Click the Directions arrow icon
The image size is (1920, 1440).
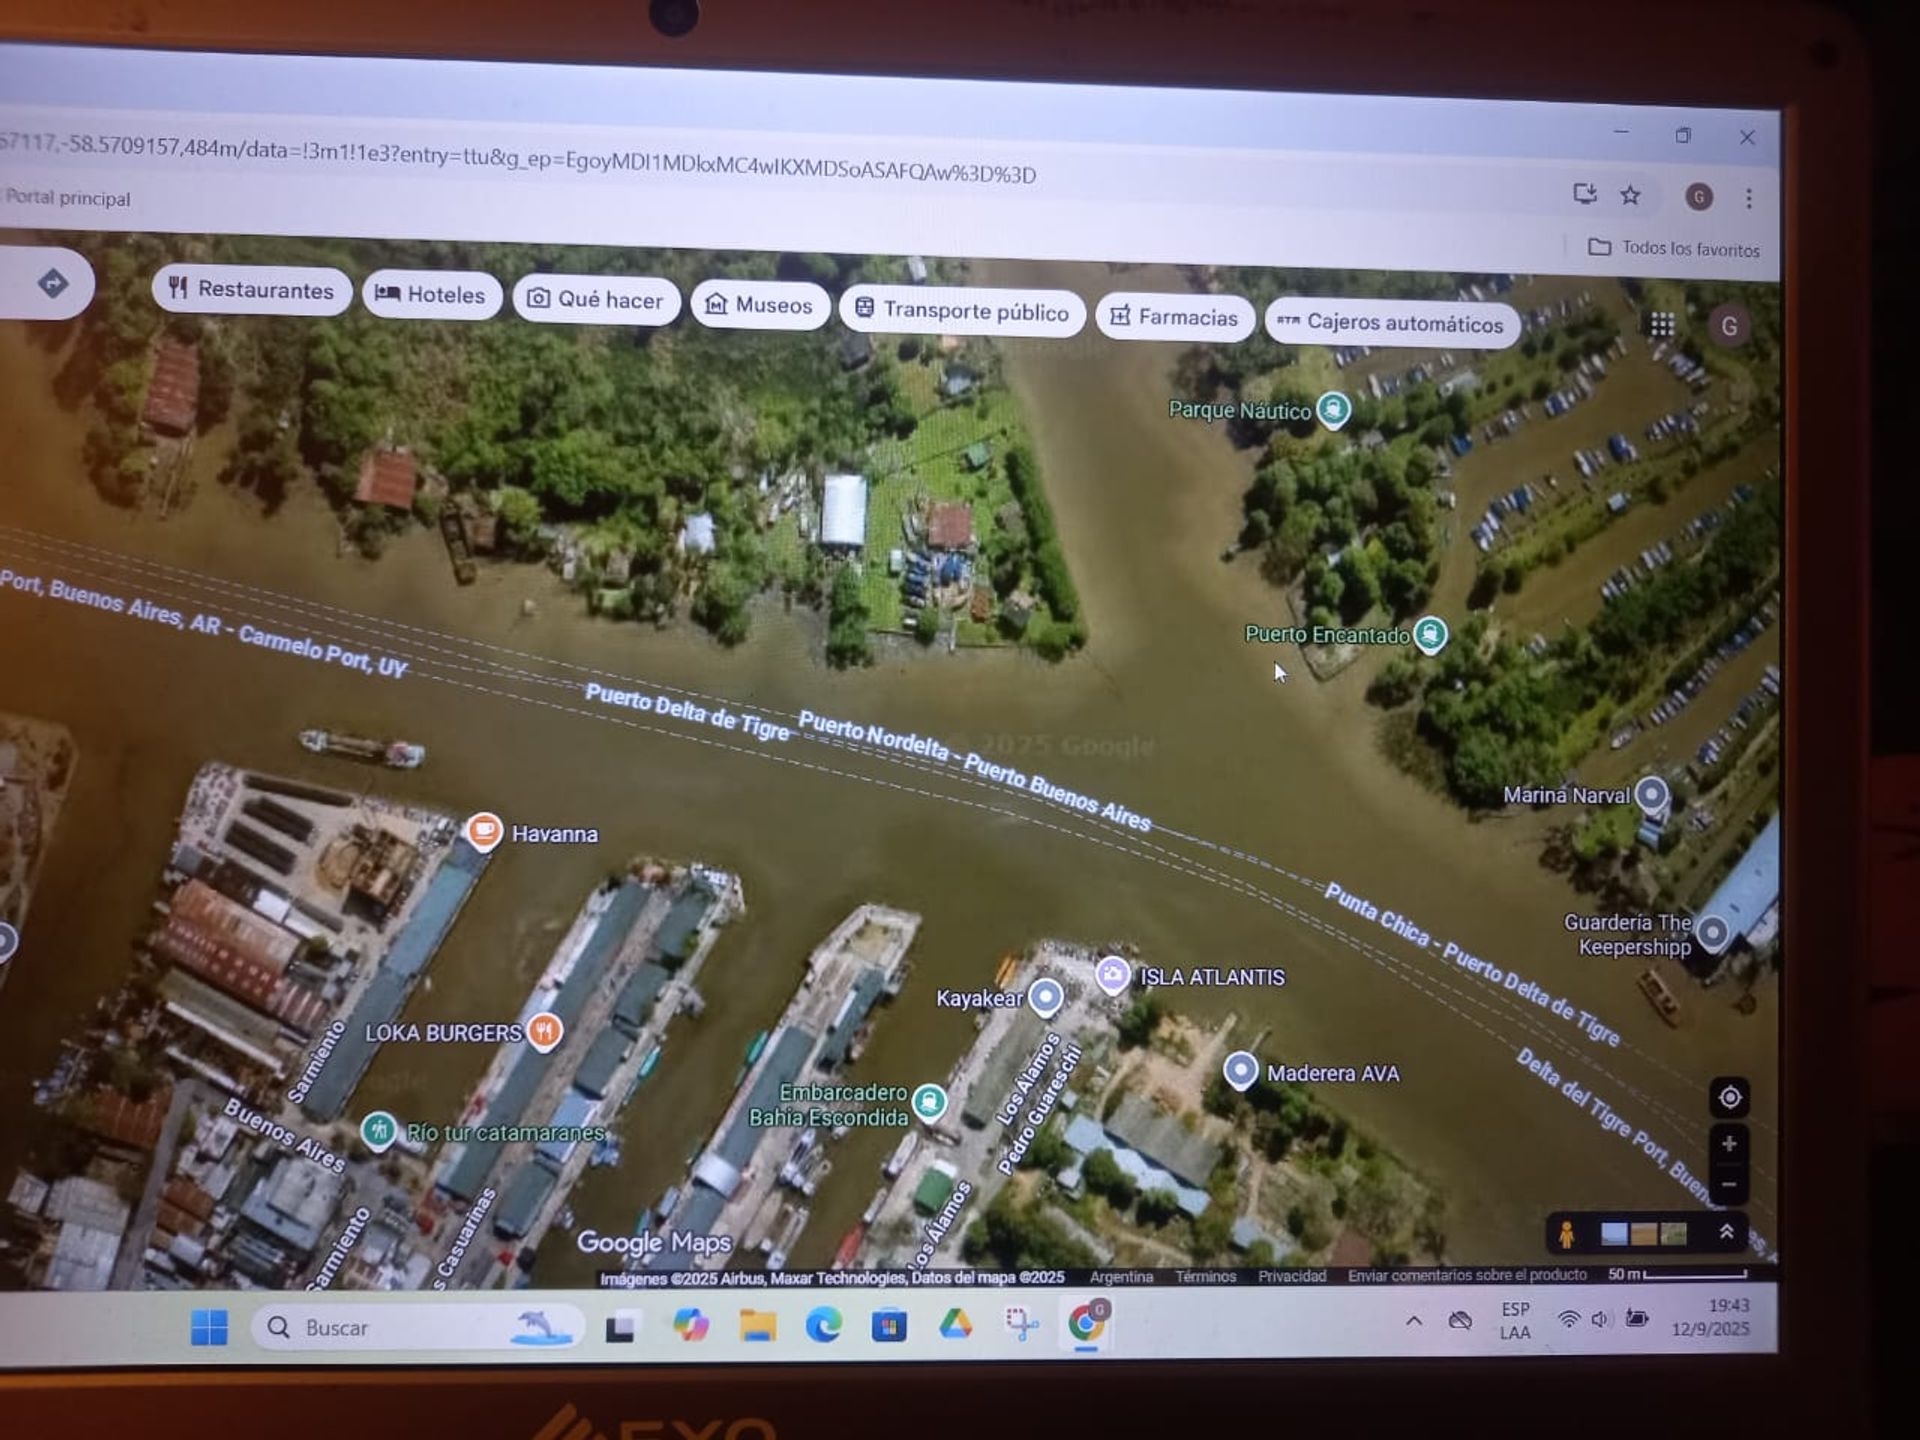tap(53, 284)
